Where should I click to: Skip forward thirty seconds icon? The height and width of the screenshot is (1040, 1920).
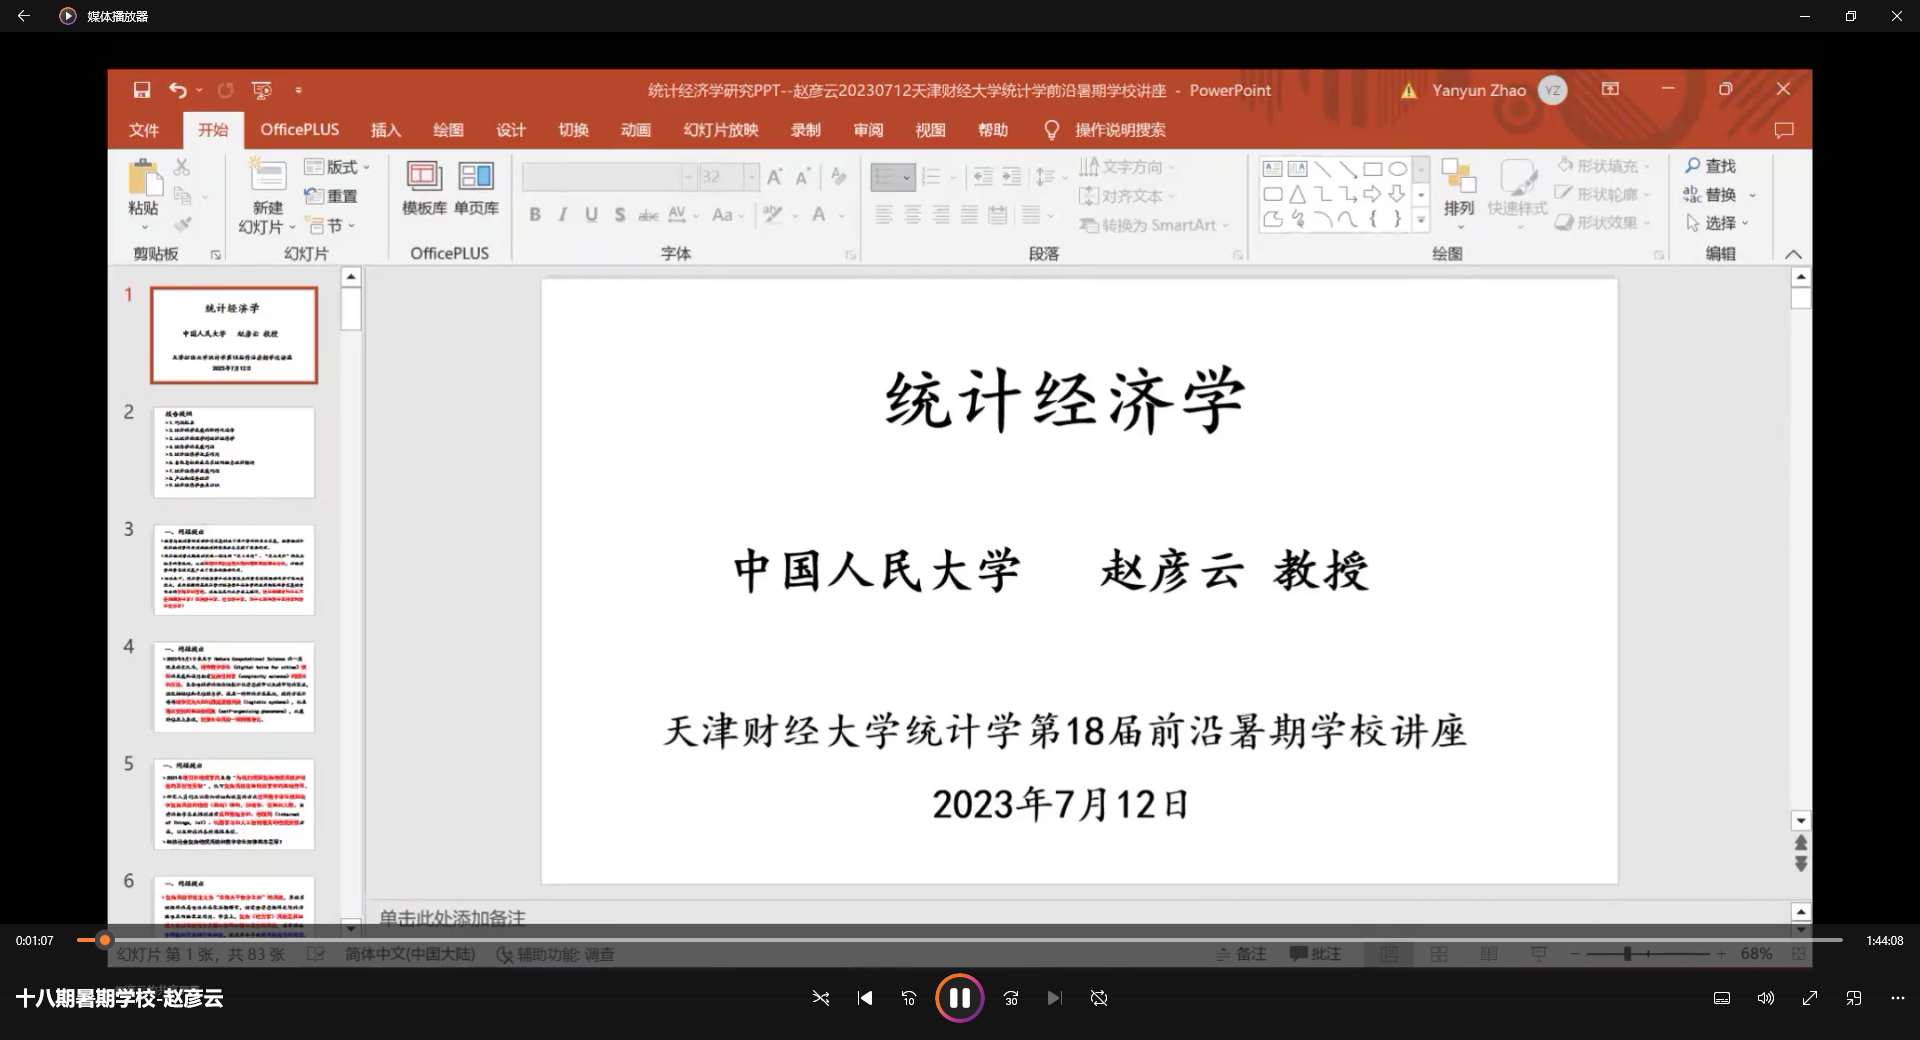pyautogui.click(x=1011, y=998)
